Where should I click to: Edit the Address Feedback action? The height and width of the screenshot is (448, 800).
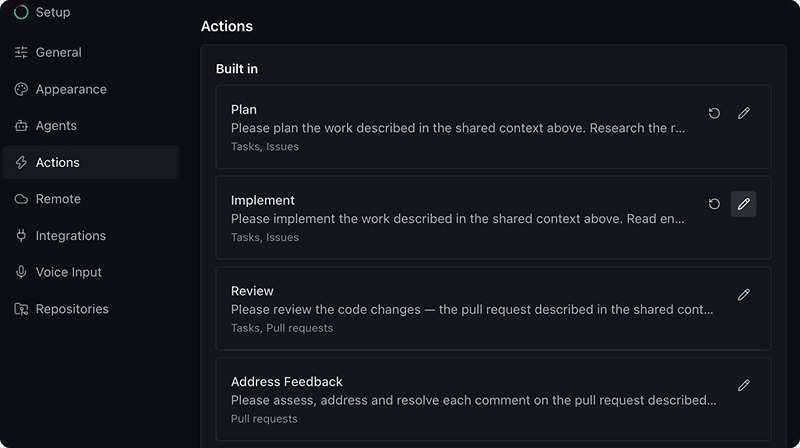tap(743, 385)
